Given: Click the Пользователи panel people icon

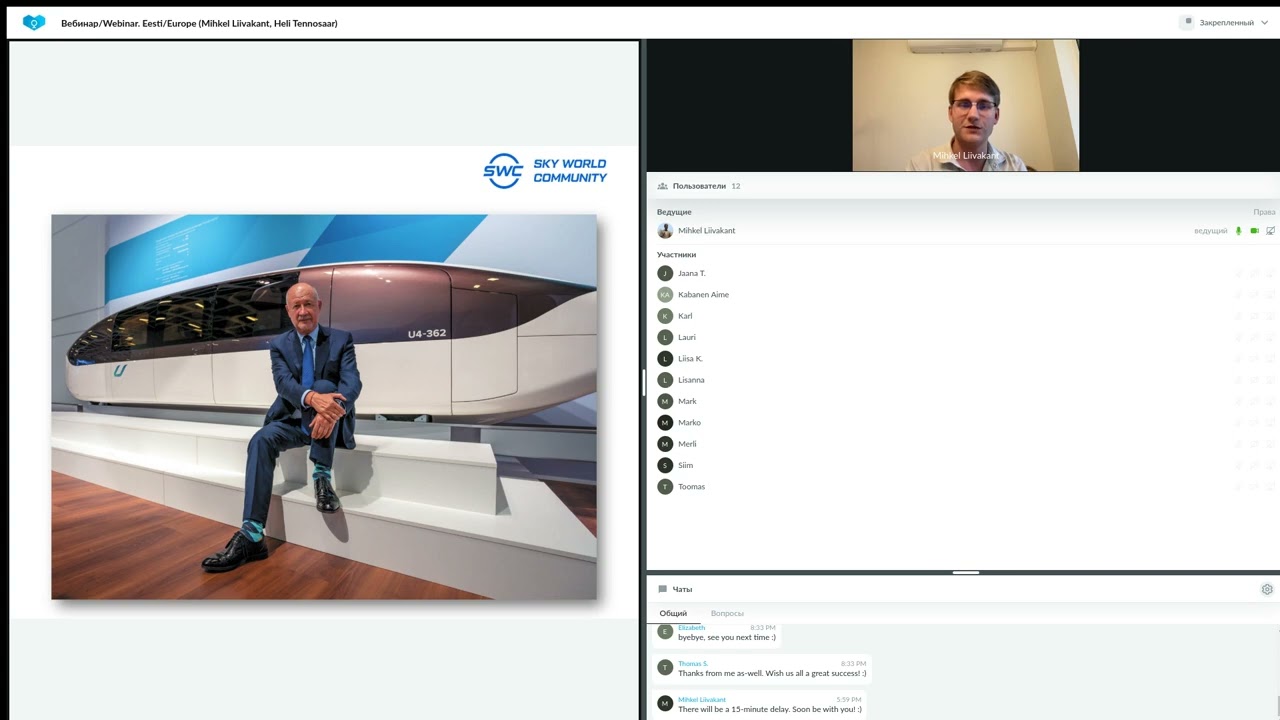Looking at the screenshot, I should [x=662, y=186].
